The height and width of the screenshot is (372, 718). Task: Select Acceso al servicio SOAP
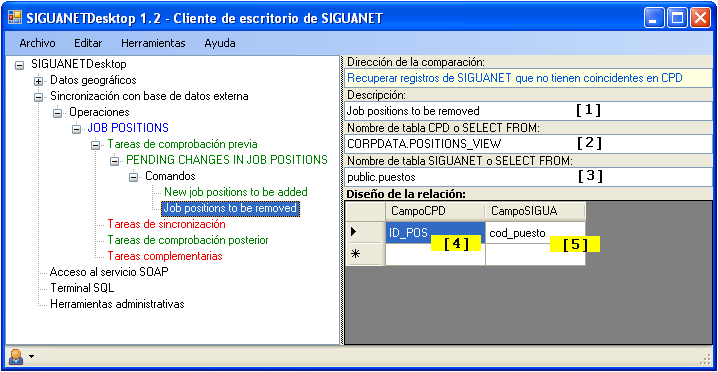[x=109, y=272]
